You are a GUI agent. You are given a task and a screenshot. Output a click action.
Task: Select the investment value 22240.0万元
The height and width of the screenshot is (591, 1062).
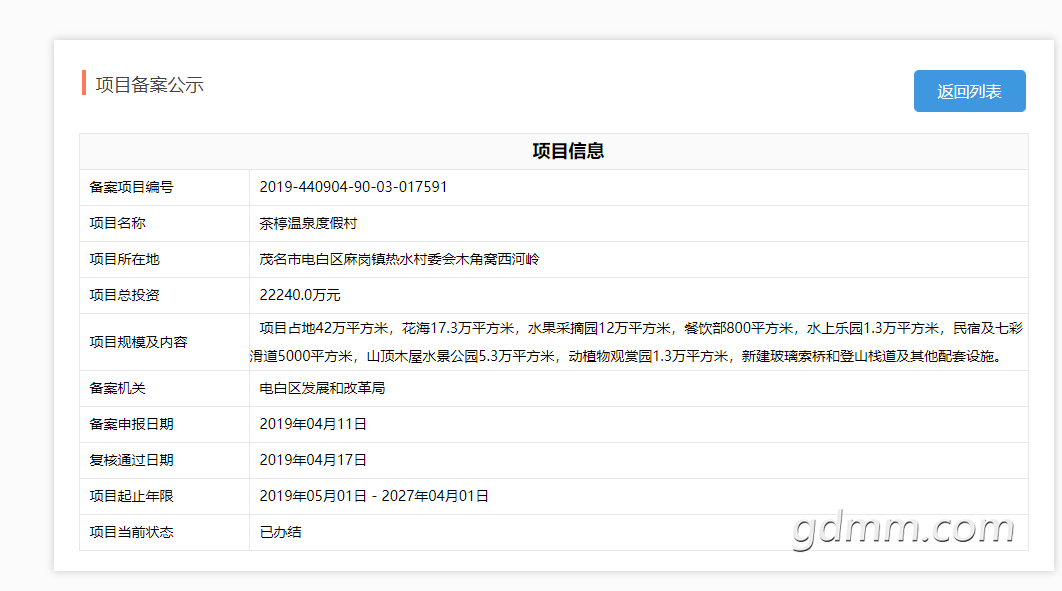pyautogui.click(x=300, y=295)
